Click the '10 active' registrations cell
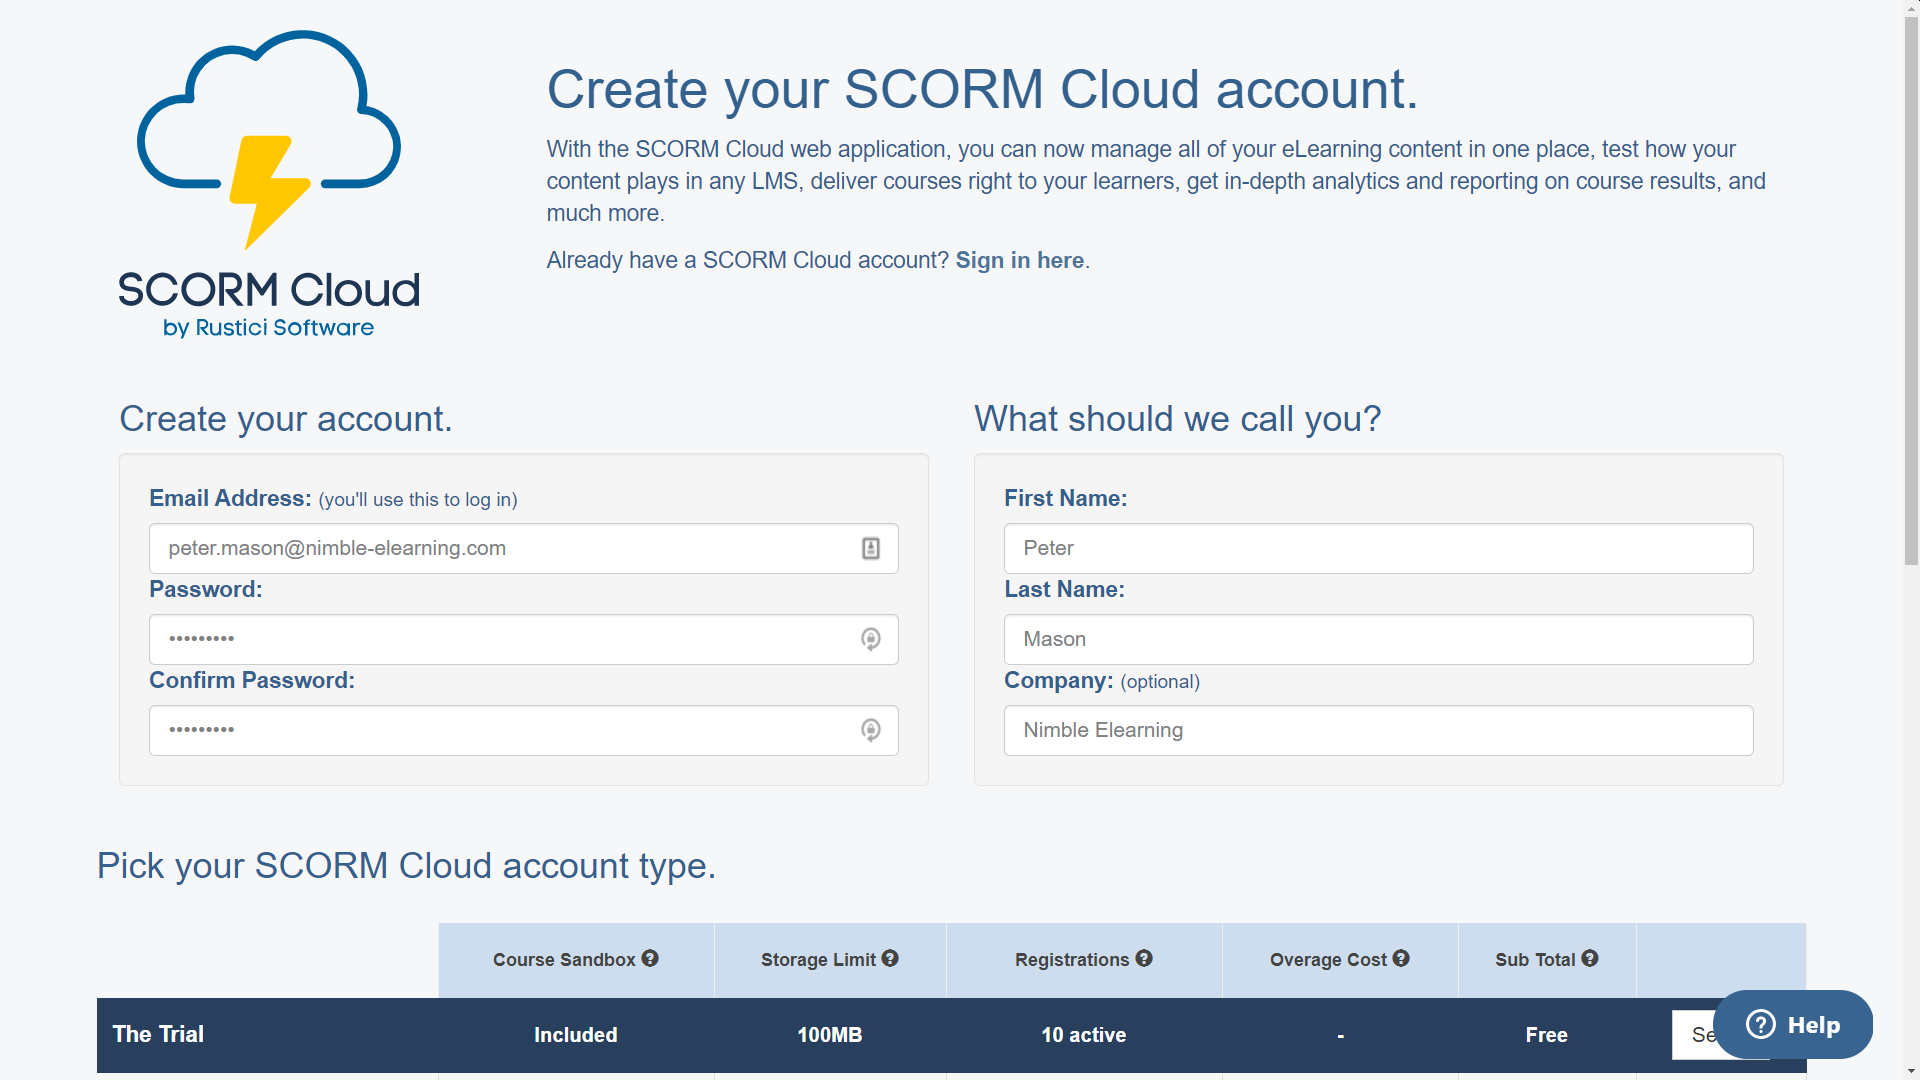The width and height of the screenshot is (1920, 1080). point(1084,1035)
